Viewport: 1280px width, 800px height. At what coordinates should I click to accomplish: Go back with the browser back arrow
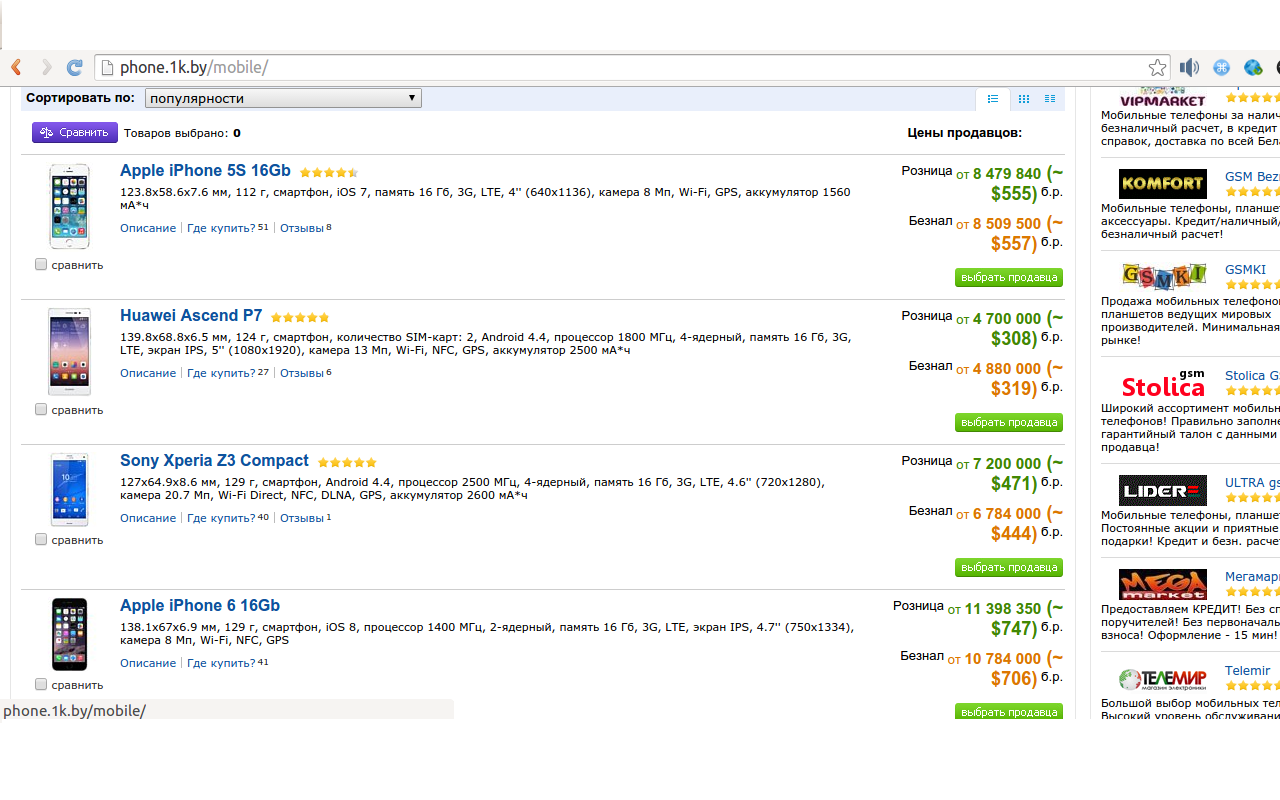click(x=16, y=68)
